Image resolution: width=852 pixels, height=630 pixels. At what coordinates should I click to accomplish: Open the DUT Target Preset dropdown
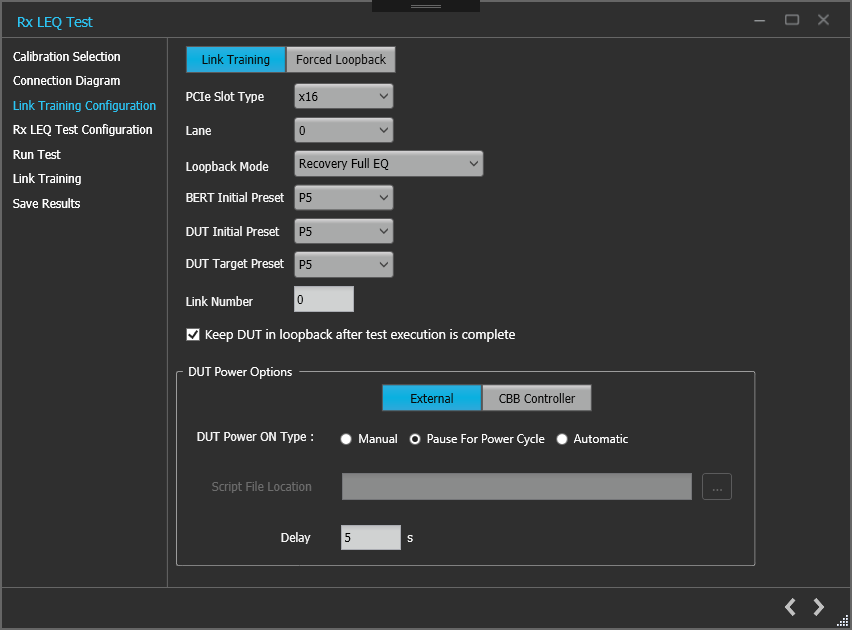coord(343,265)
